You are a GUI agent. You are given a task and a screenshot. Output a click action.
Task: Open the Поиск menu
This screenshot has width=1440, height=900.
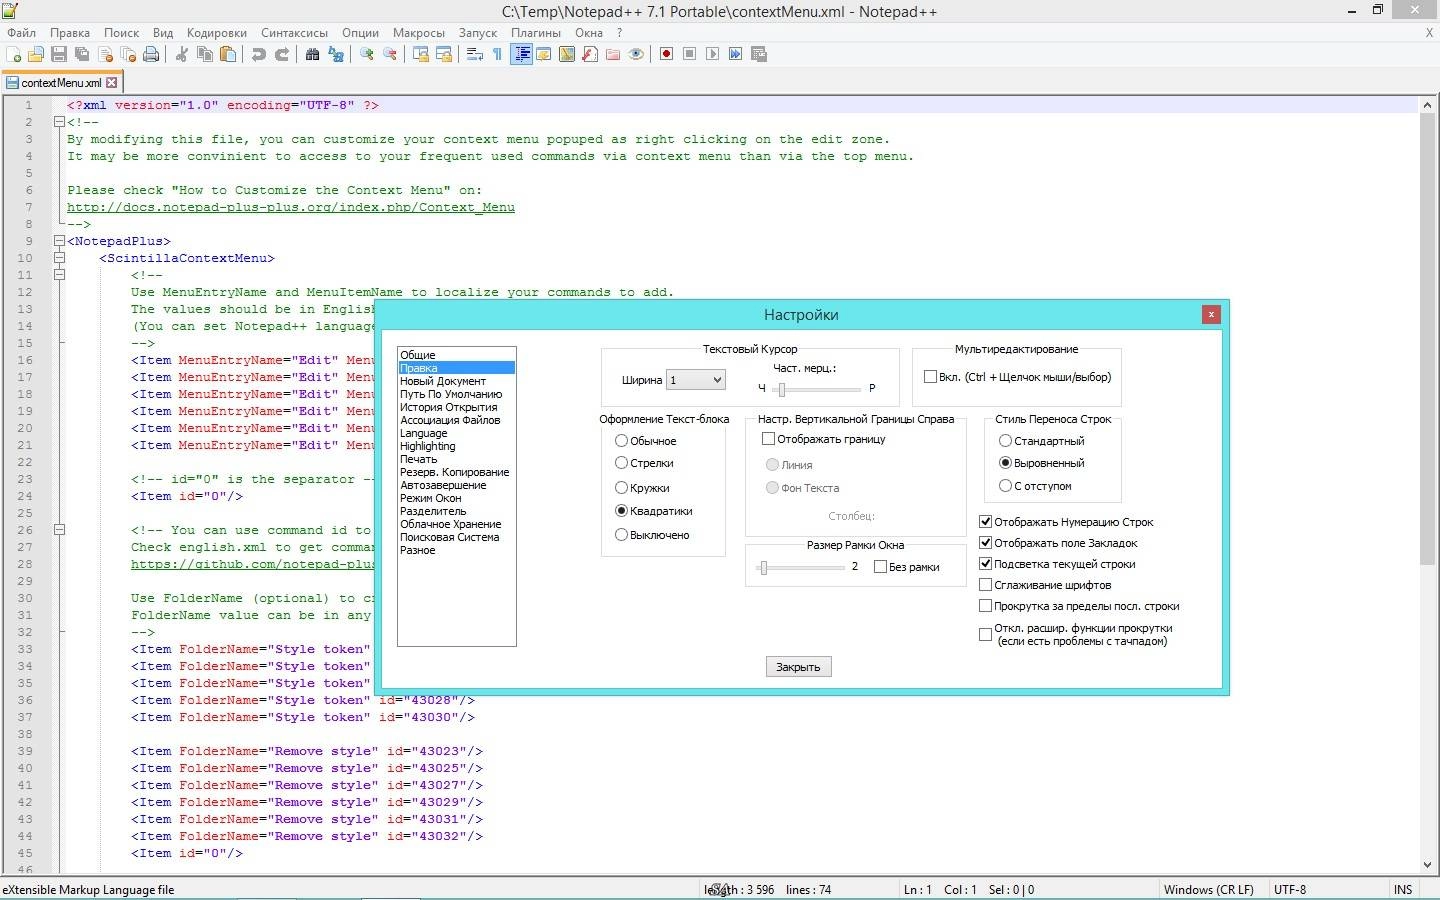pyautogui.click(x=121, y=32)
